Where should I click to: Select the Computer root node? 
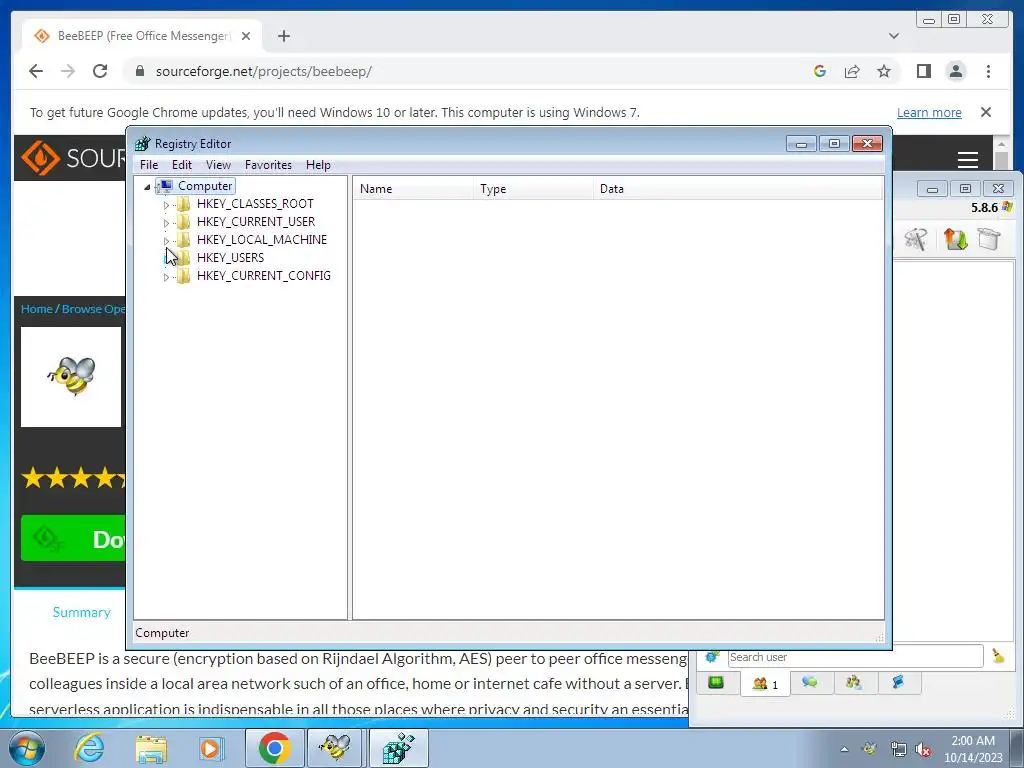coord(204,186)
